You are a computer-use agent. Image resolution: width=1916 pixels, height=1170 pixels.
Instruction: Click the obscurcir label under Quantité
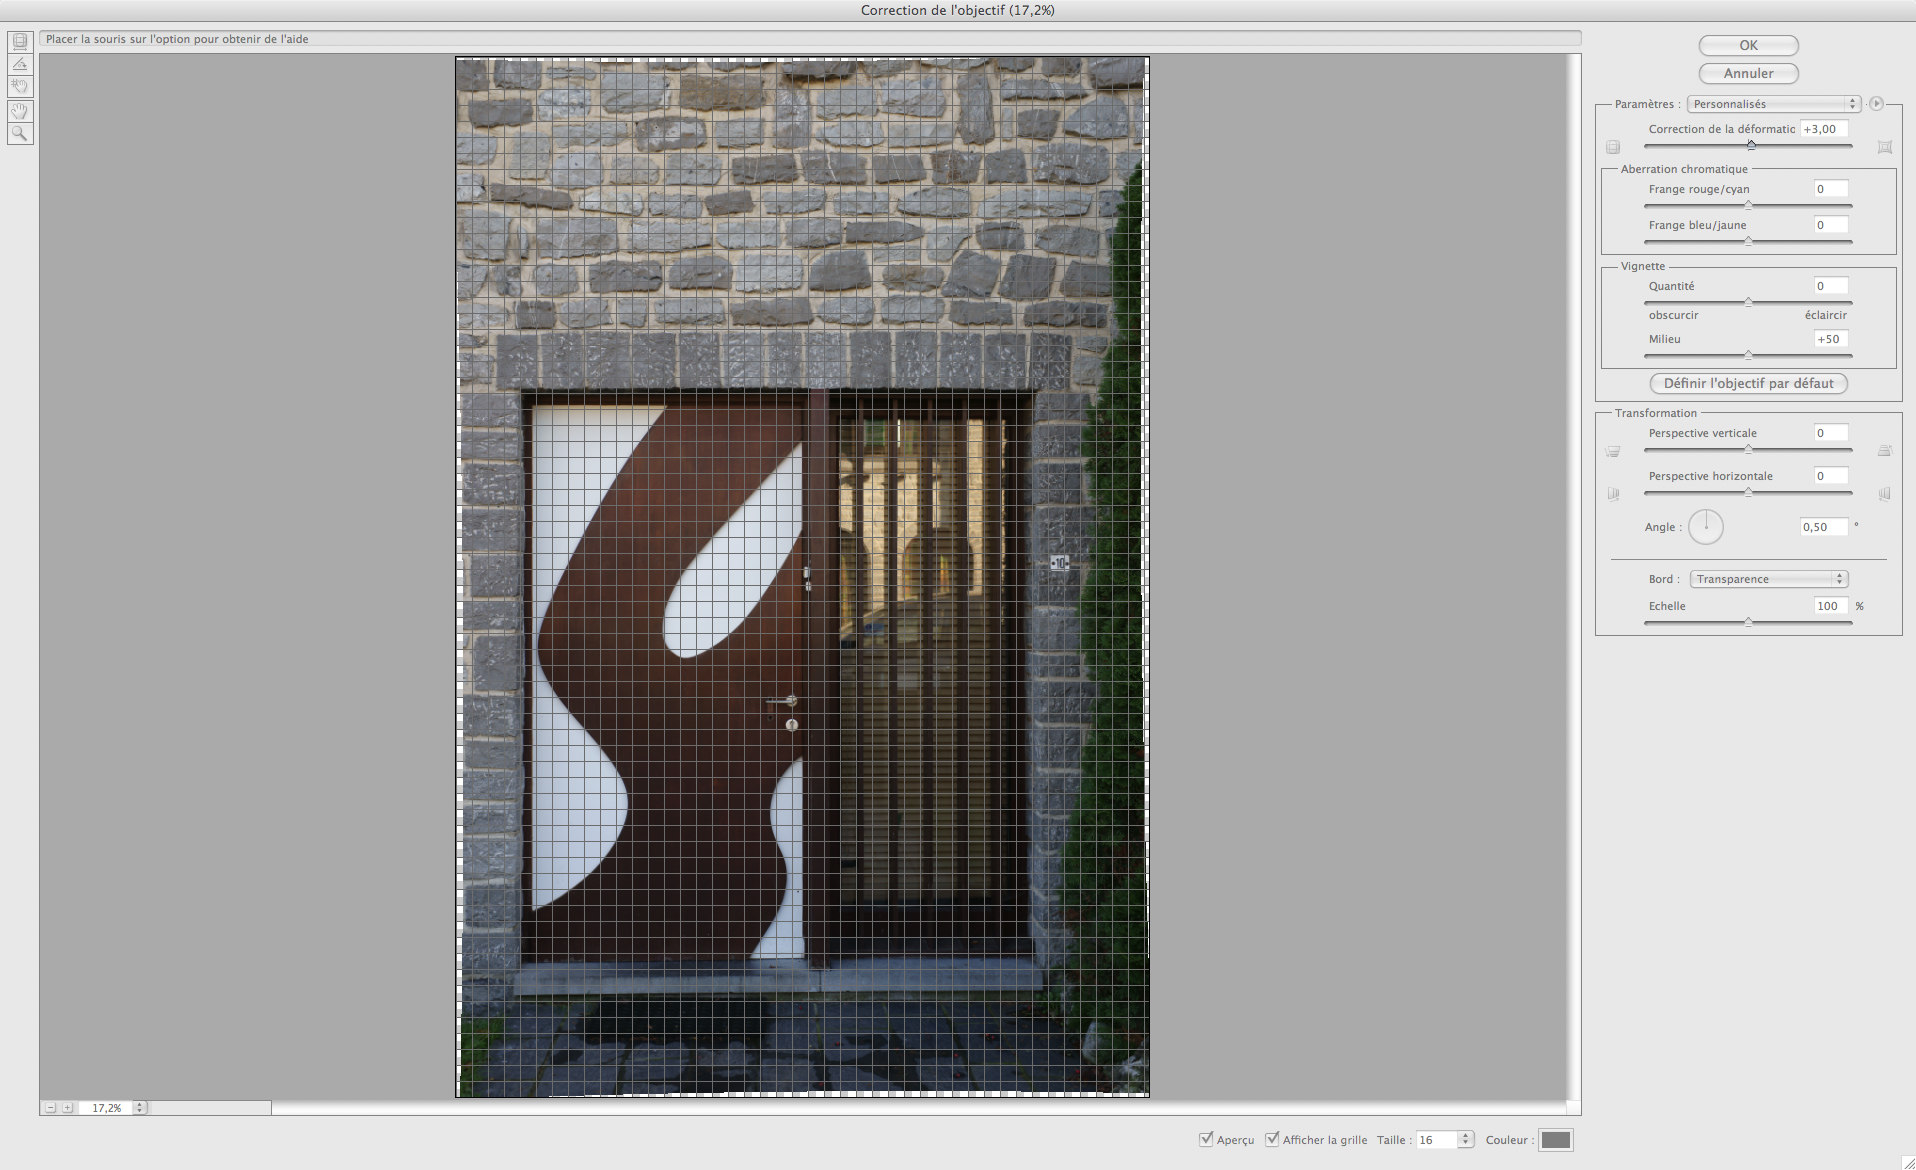point(1673,315)
